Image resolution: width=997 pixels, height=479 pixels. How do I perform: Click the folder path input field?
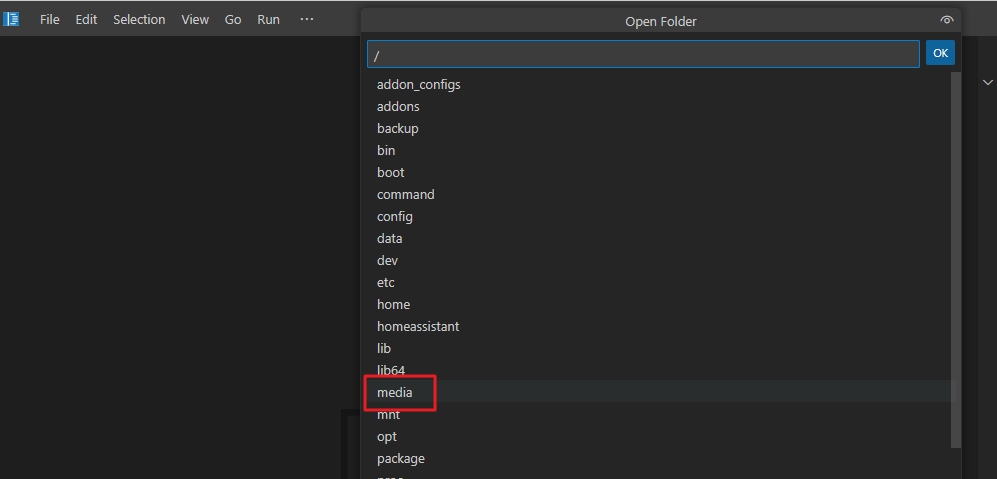642,54
